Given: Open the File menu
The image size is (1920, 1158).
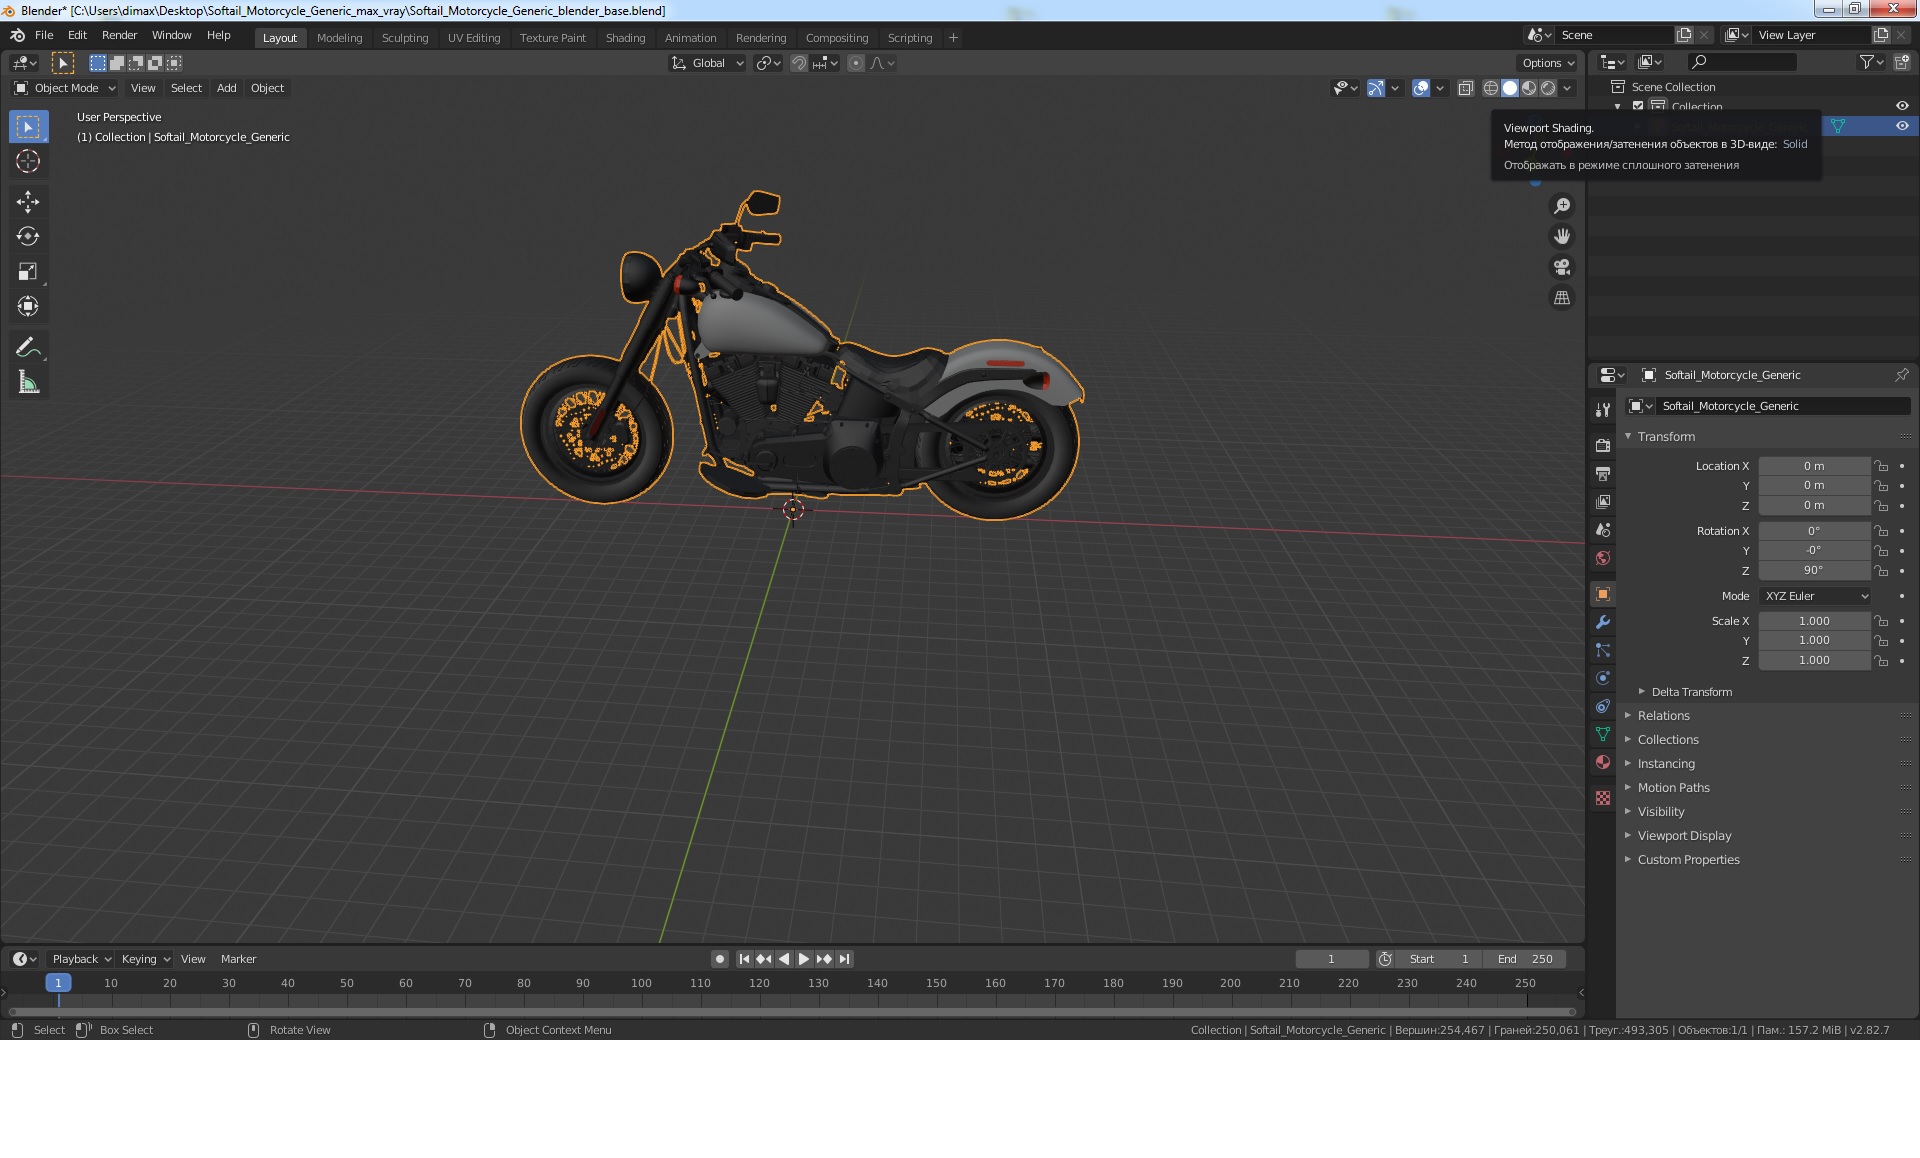Looking at the screenshot, I should point(44,35).
